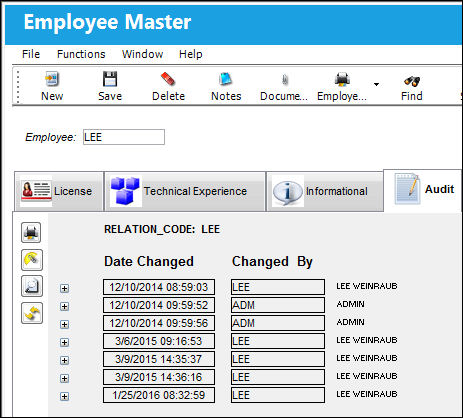Switch to the Informational tab
463x418 pixels.
(x=324, y=191)
